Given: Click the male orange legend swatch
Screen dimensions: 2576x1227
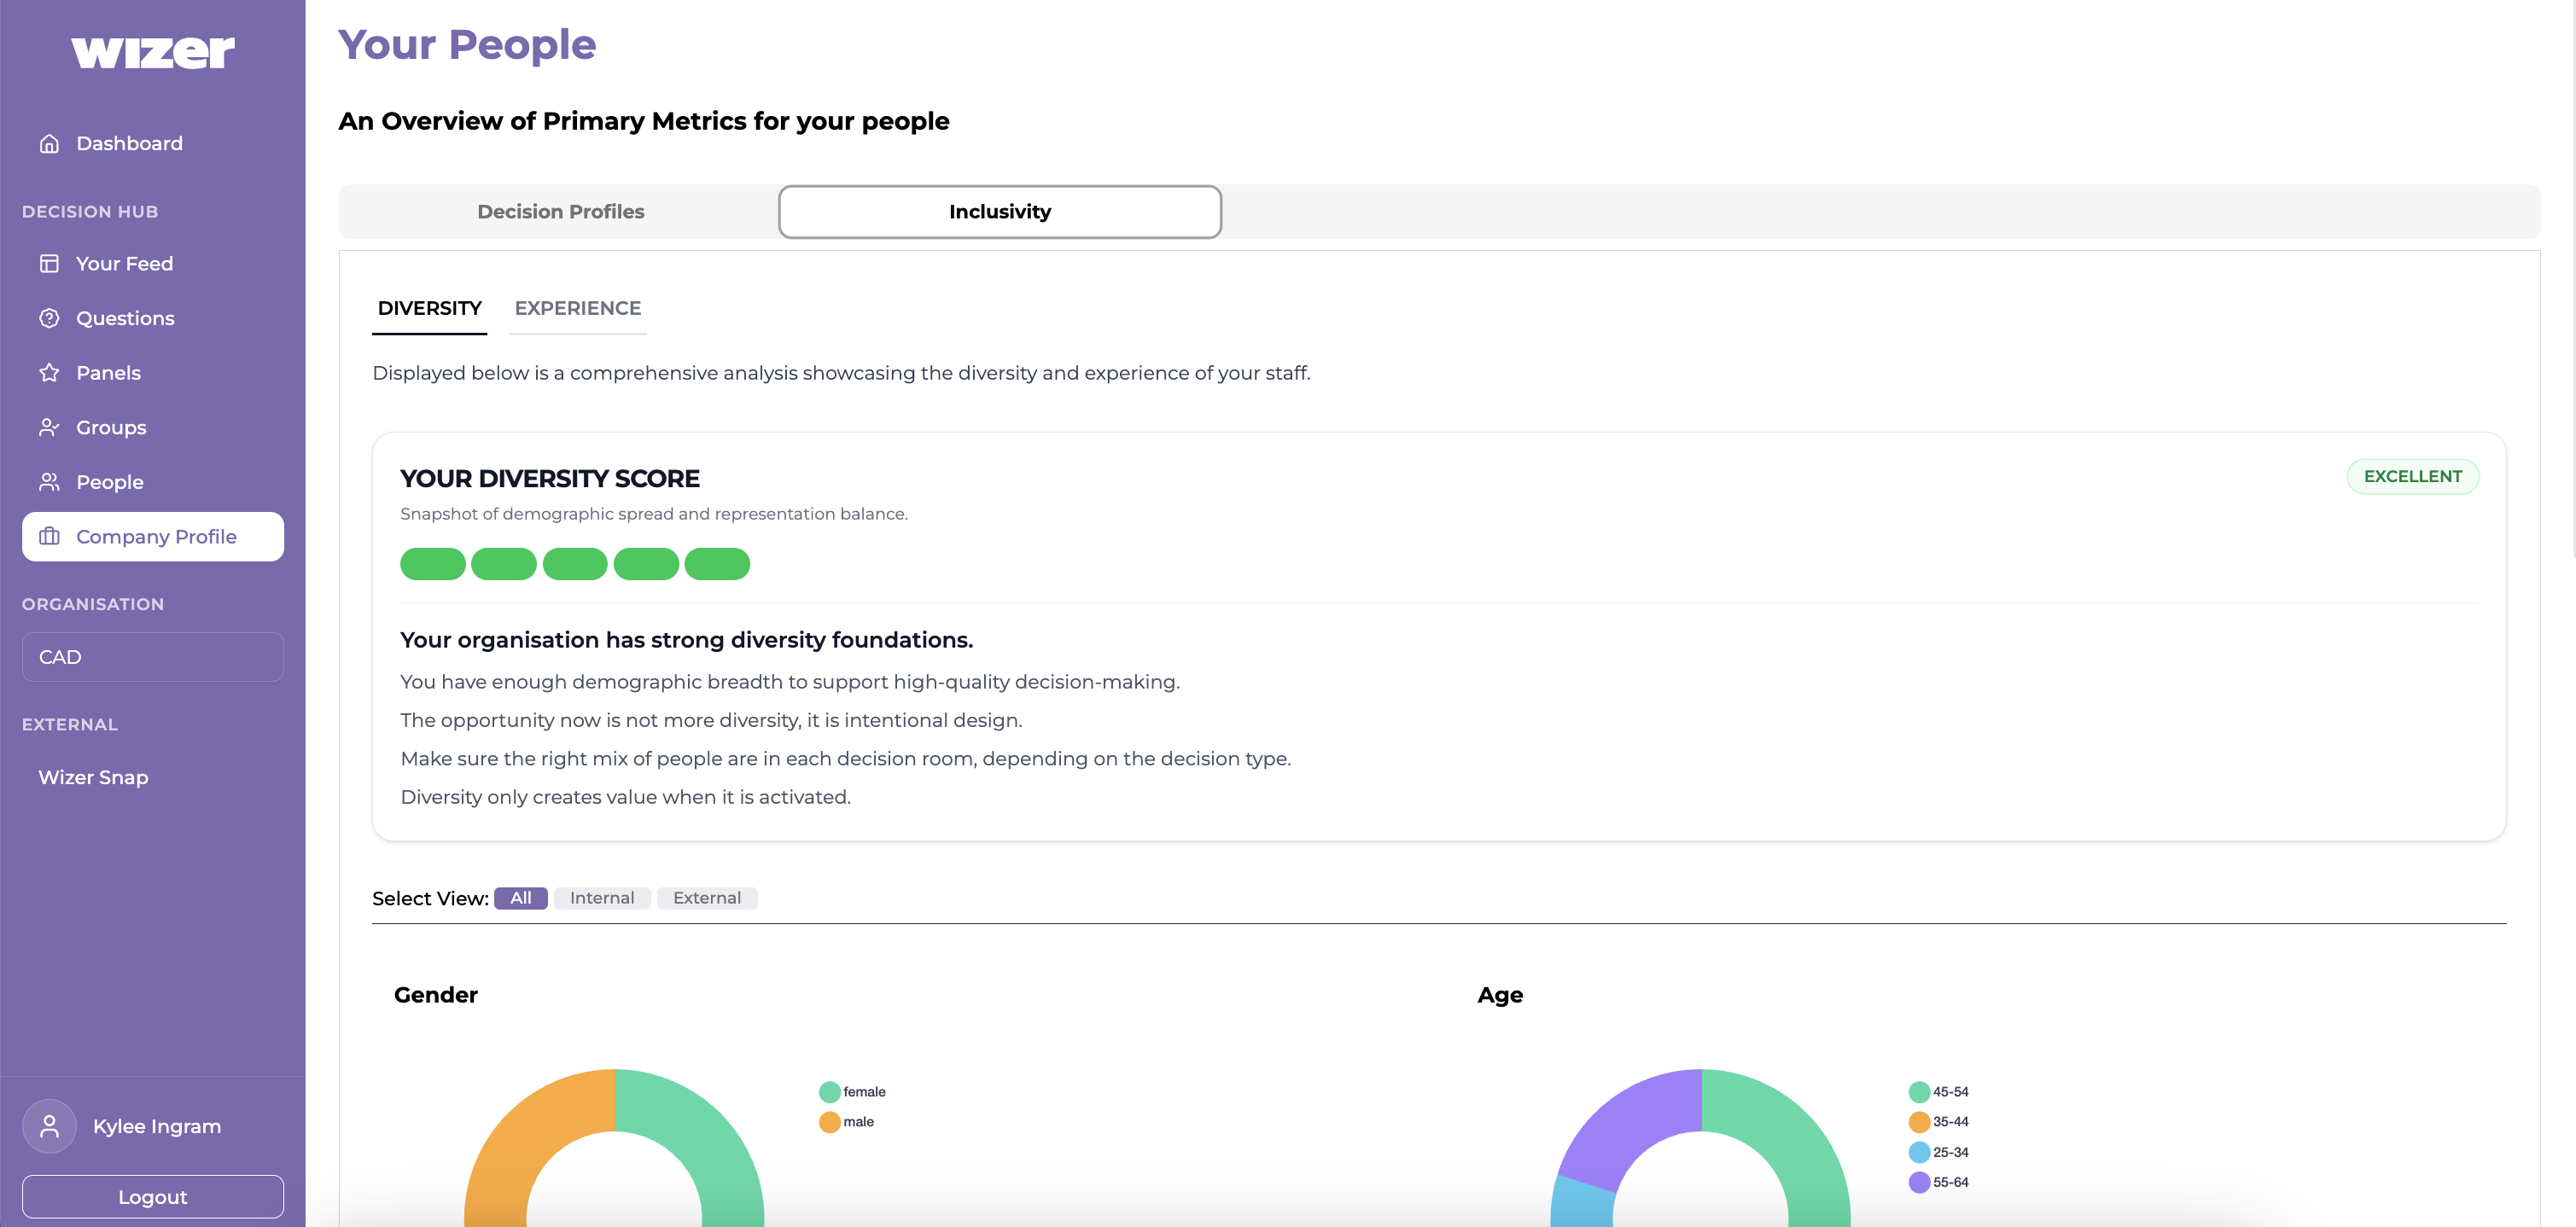Looking at the screenshot, I should tap(829, 1122).
